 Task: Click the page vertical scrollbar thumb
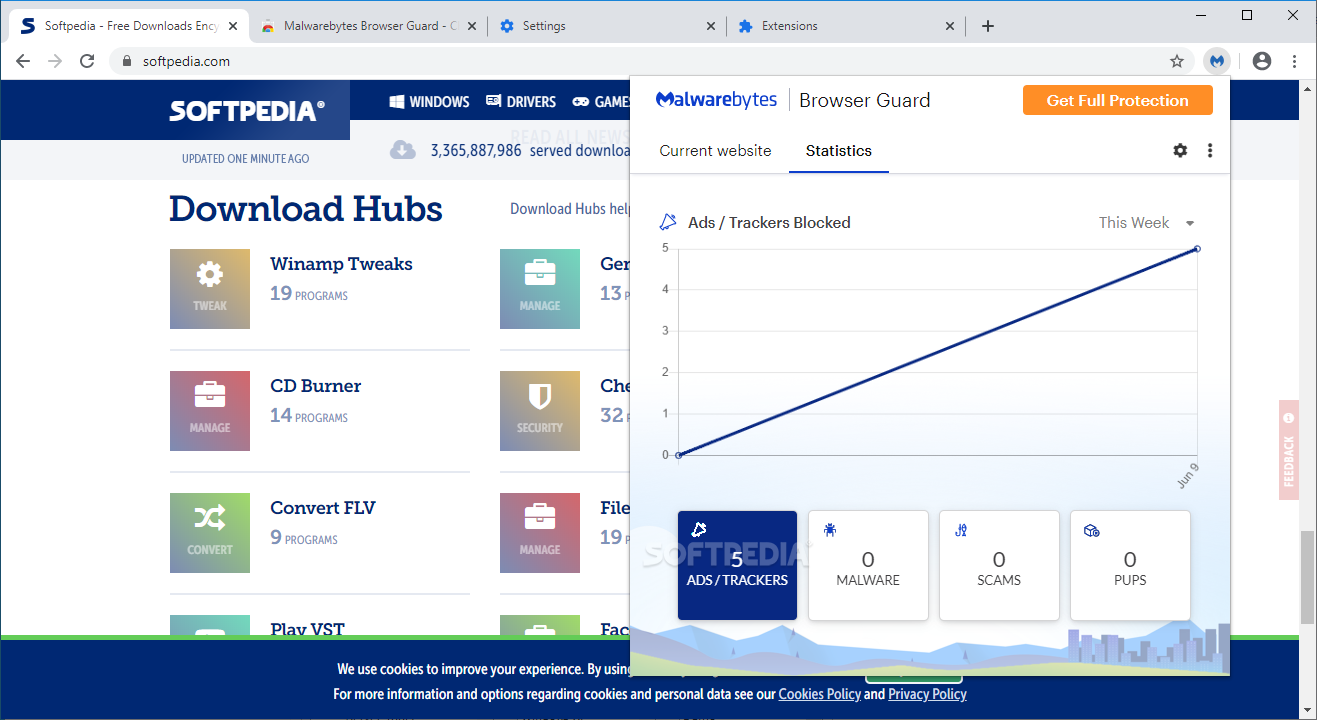click(1307, 578)
